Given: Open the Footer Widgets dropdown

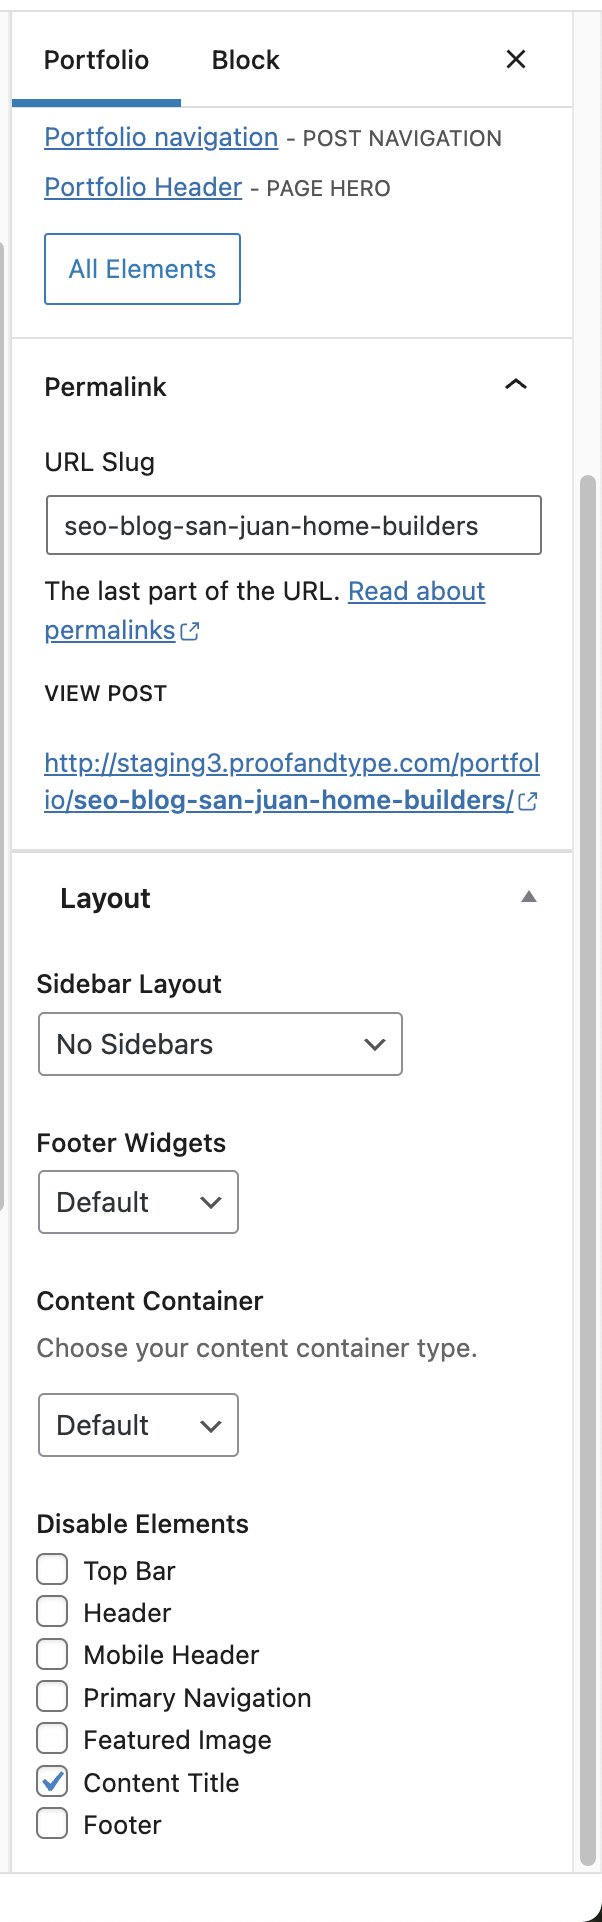Looking at the screenshot, I should pyautogui.click(x=138, y=1202).
